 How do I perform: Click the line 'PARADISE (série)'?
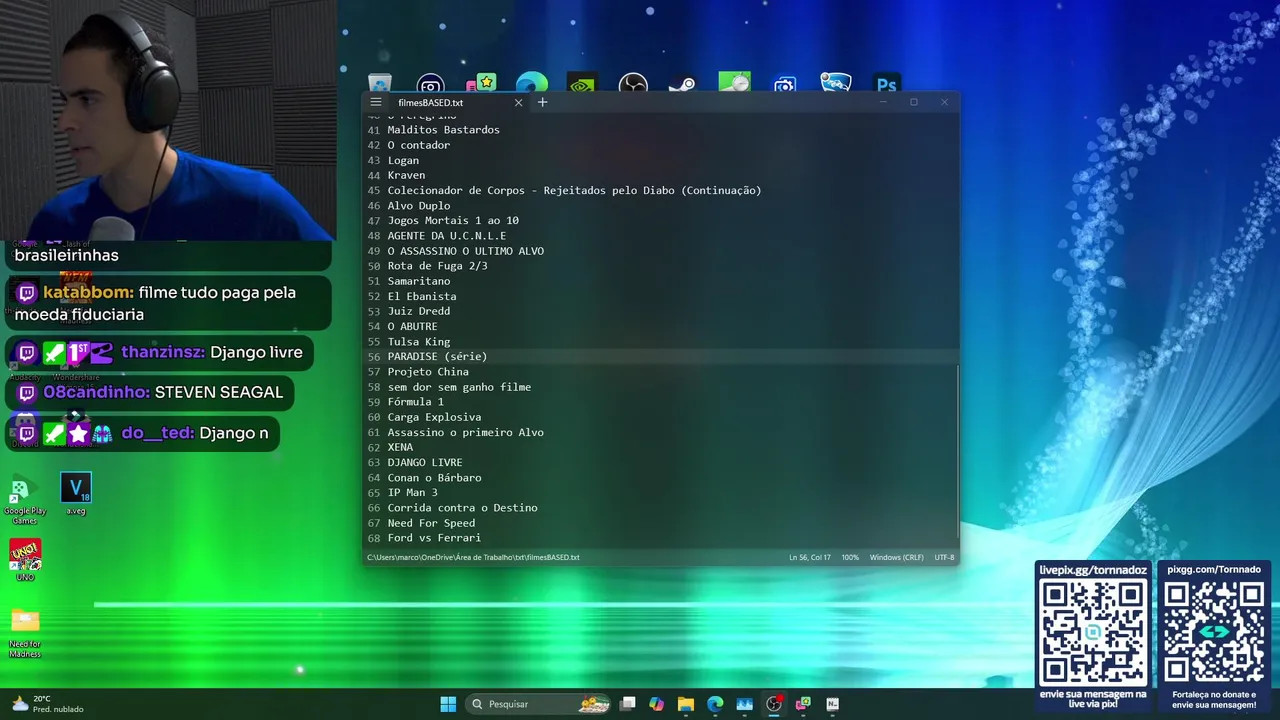(x=437, y=357)
